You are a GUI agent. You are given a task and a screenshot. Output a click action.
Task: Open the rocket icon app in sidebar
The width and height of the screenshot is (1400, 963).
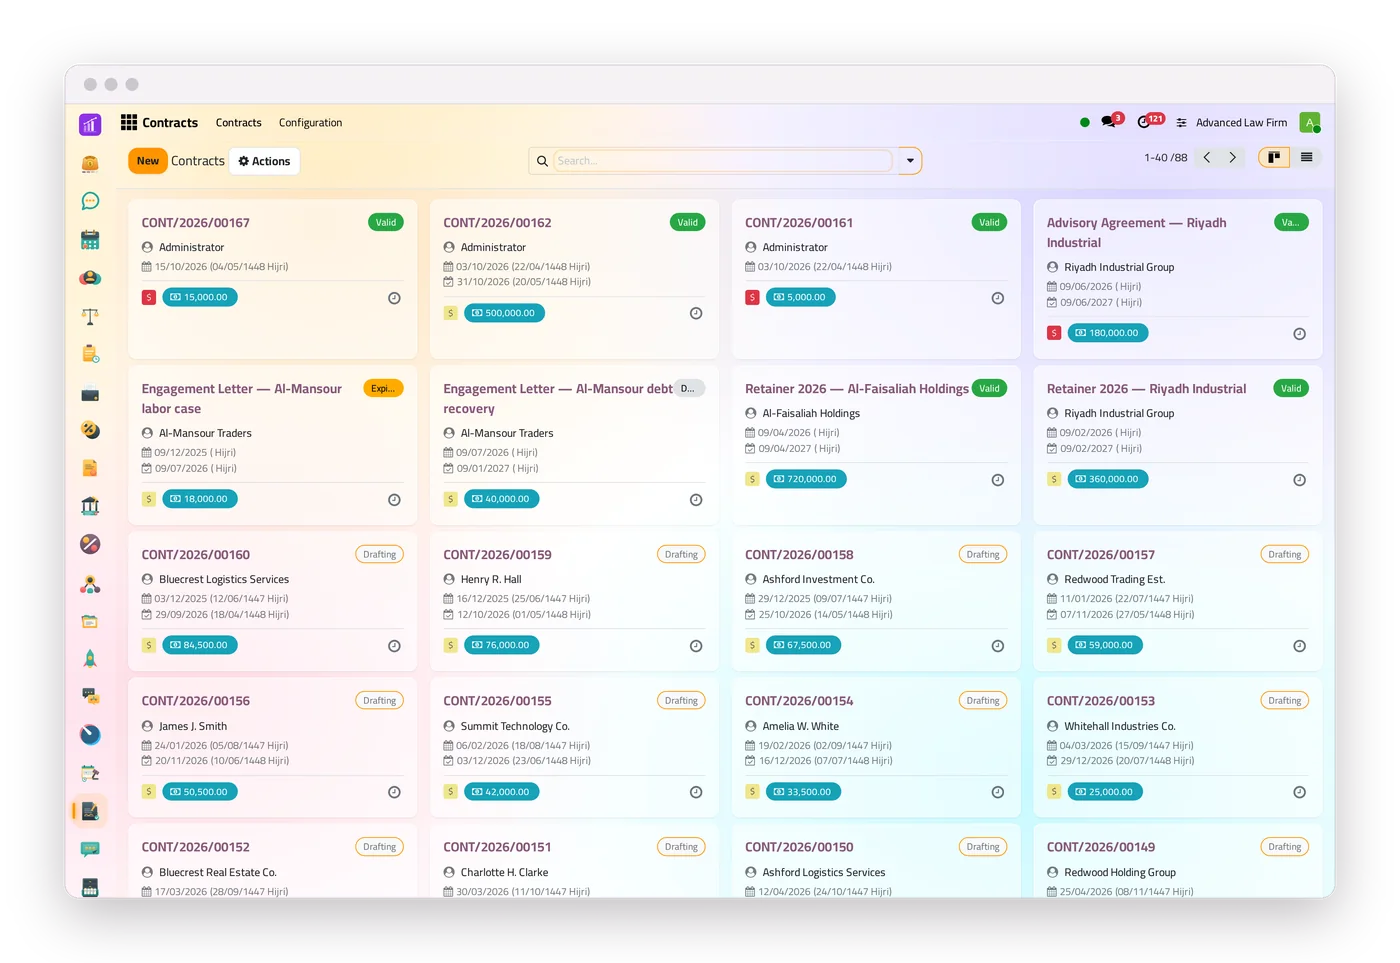90,658
